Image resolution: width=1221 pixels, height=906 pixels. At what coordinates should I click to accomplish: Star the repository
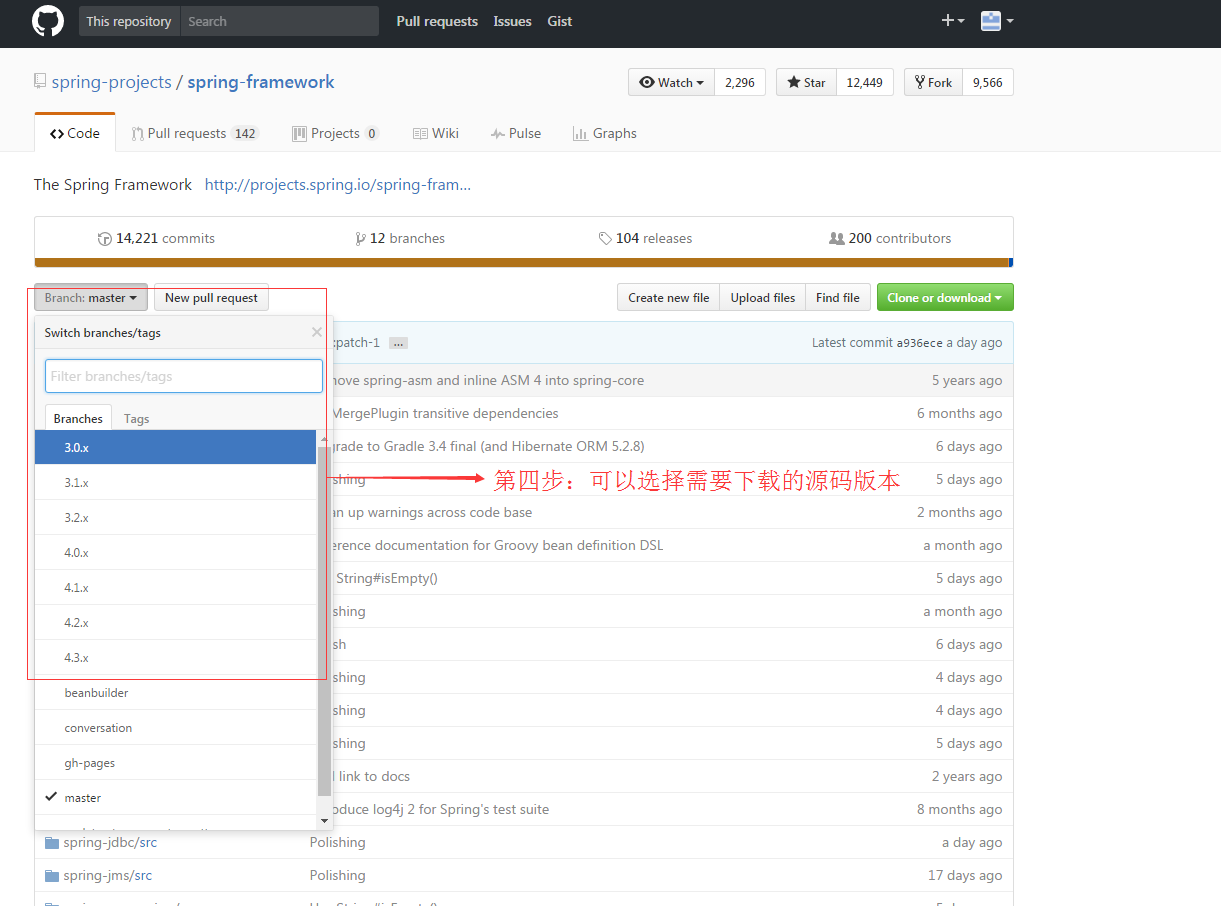806,82
